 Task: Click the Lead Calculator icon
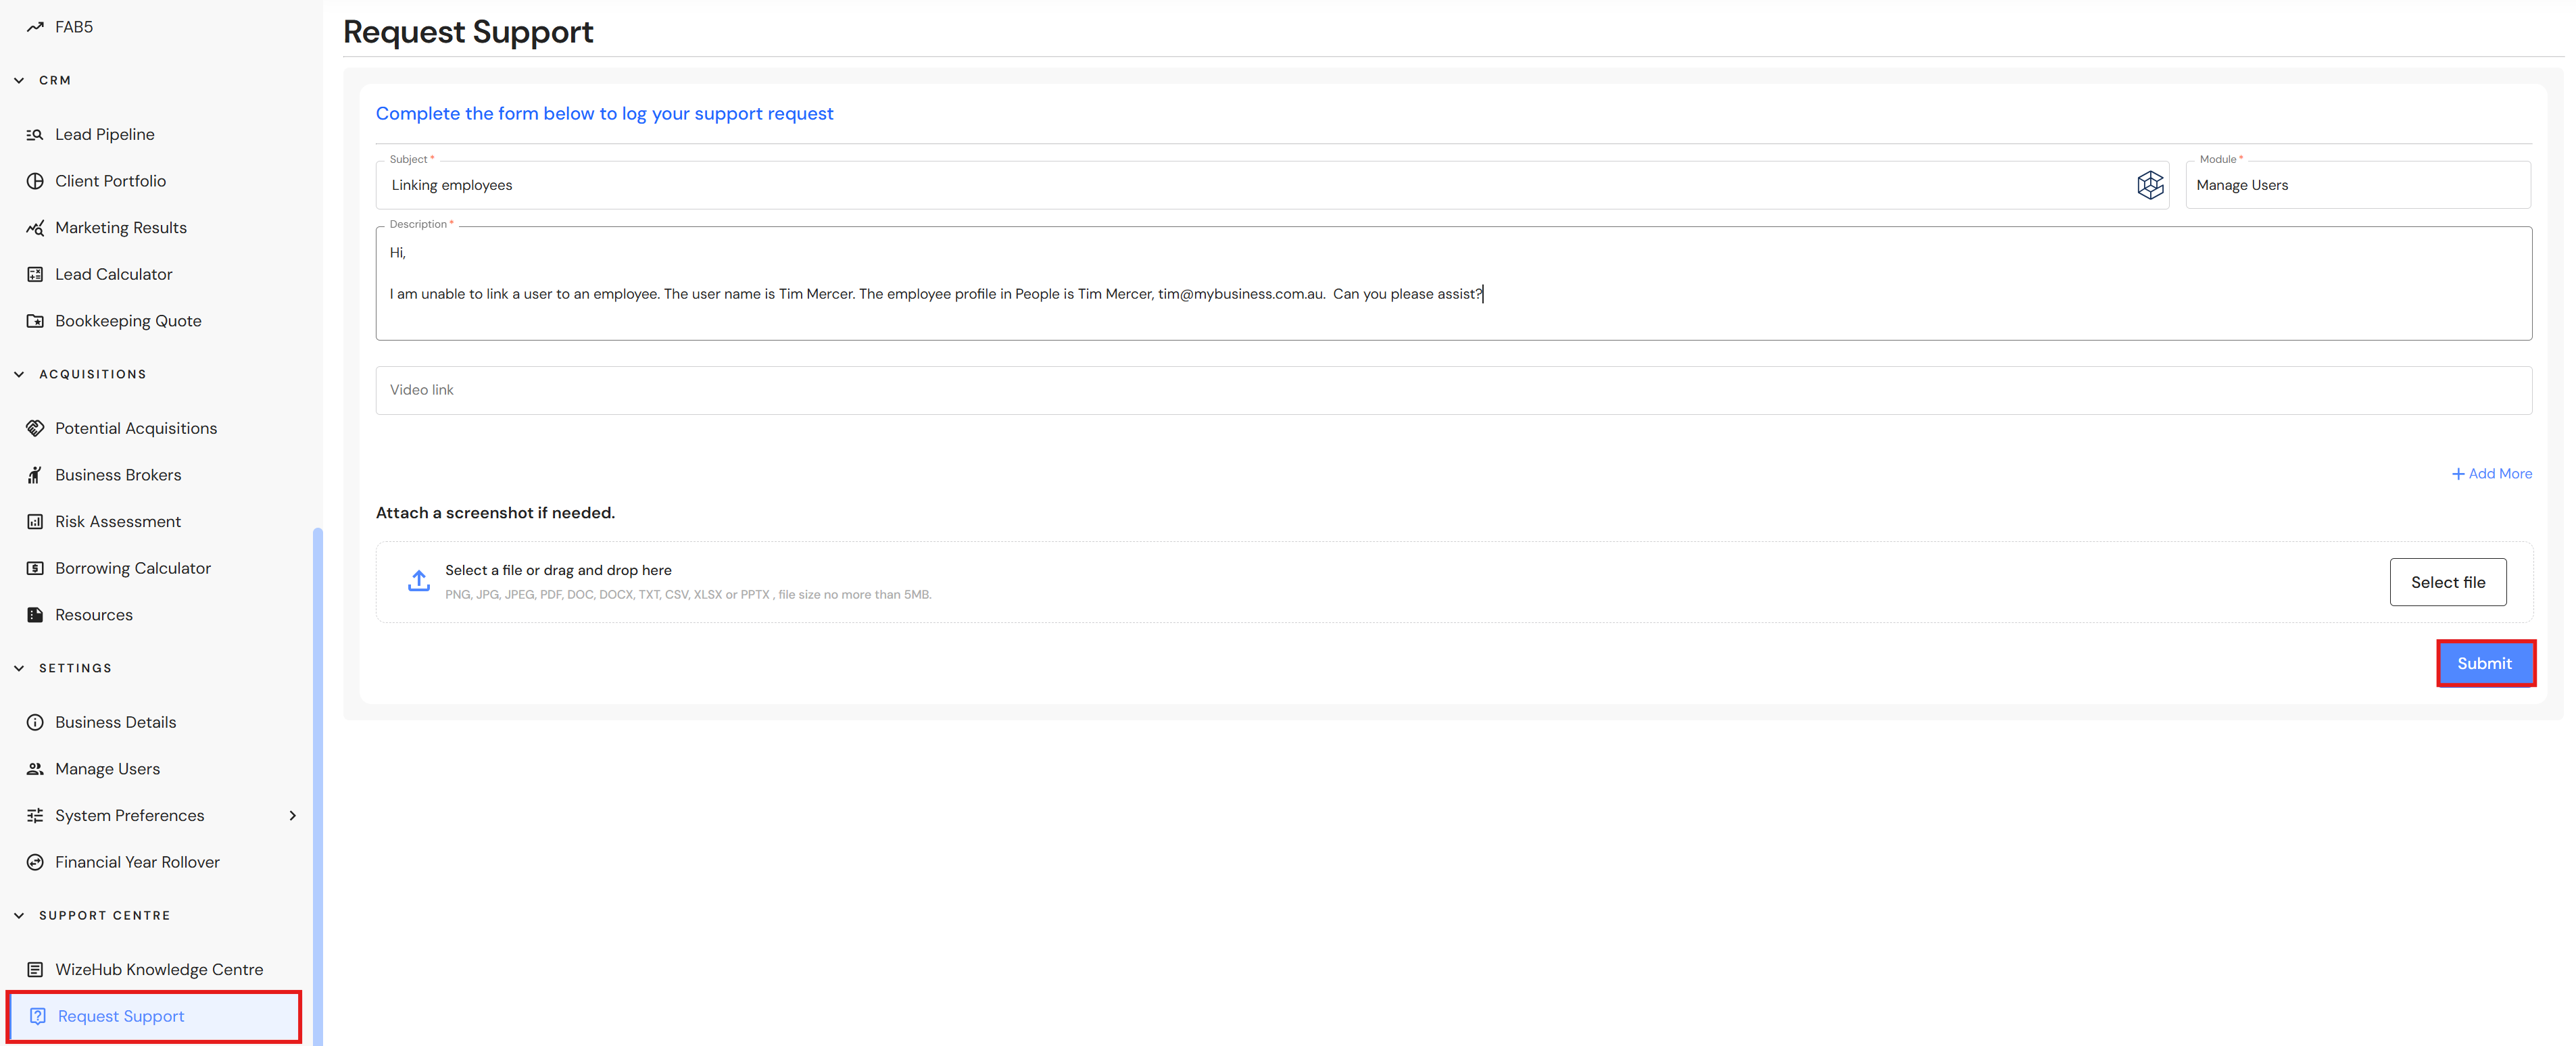pos(35,274)
